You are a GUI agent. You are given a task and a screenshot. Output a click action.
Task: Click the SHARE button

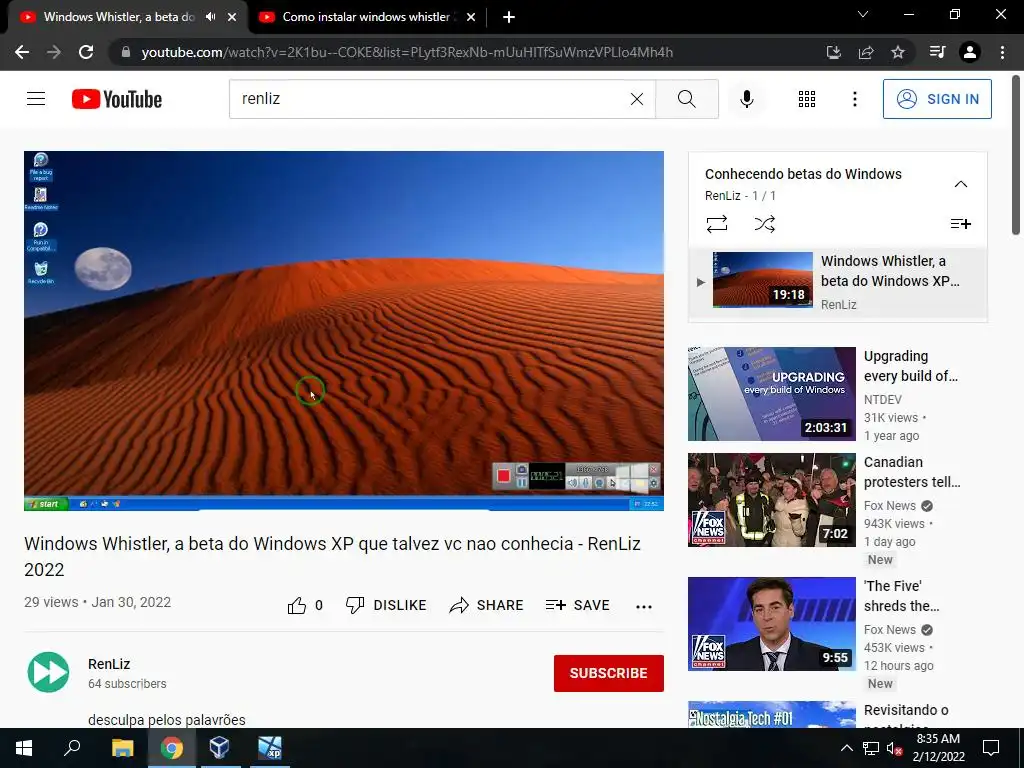[487, 605]
